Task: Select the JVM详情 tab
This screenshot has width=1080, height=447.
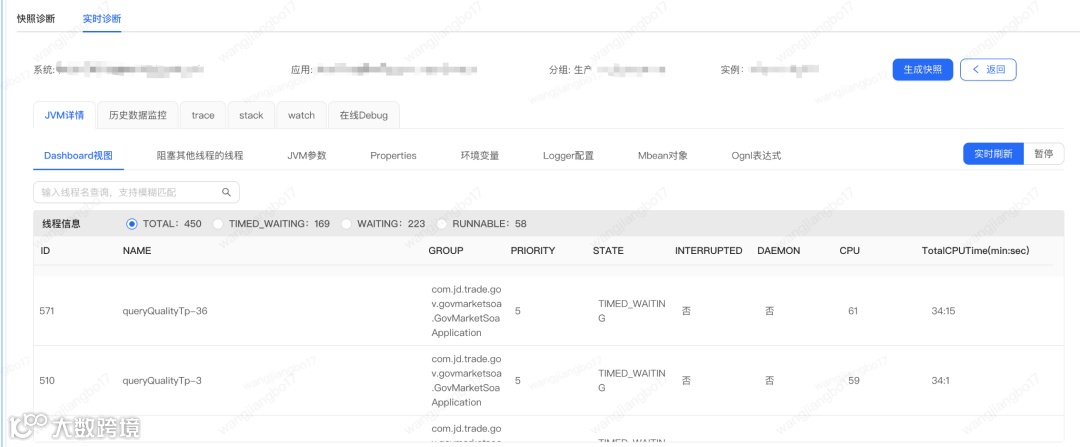Action: (x=64, y=115)
